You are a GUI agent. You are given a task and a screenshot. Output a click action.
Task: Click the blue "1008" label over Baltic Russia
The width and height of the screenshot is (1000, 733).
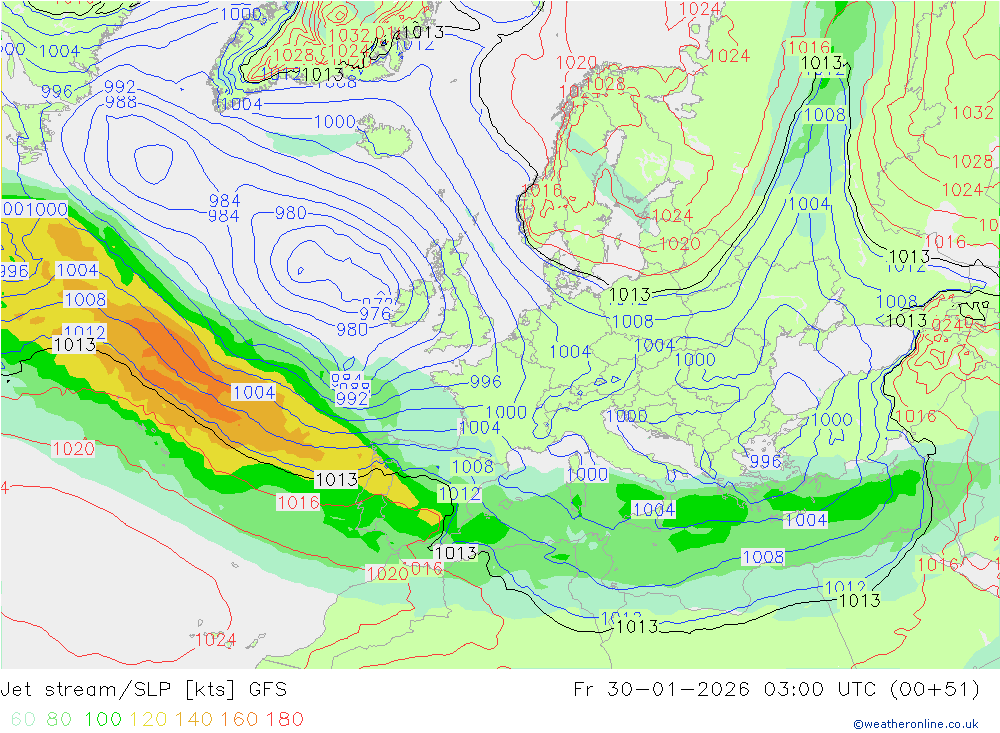tap(825, 115)
